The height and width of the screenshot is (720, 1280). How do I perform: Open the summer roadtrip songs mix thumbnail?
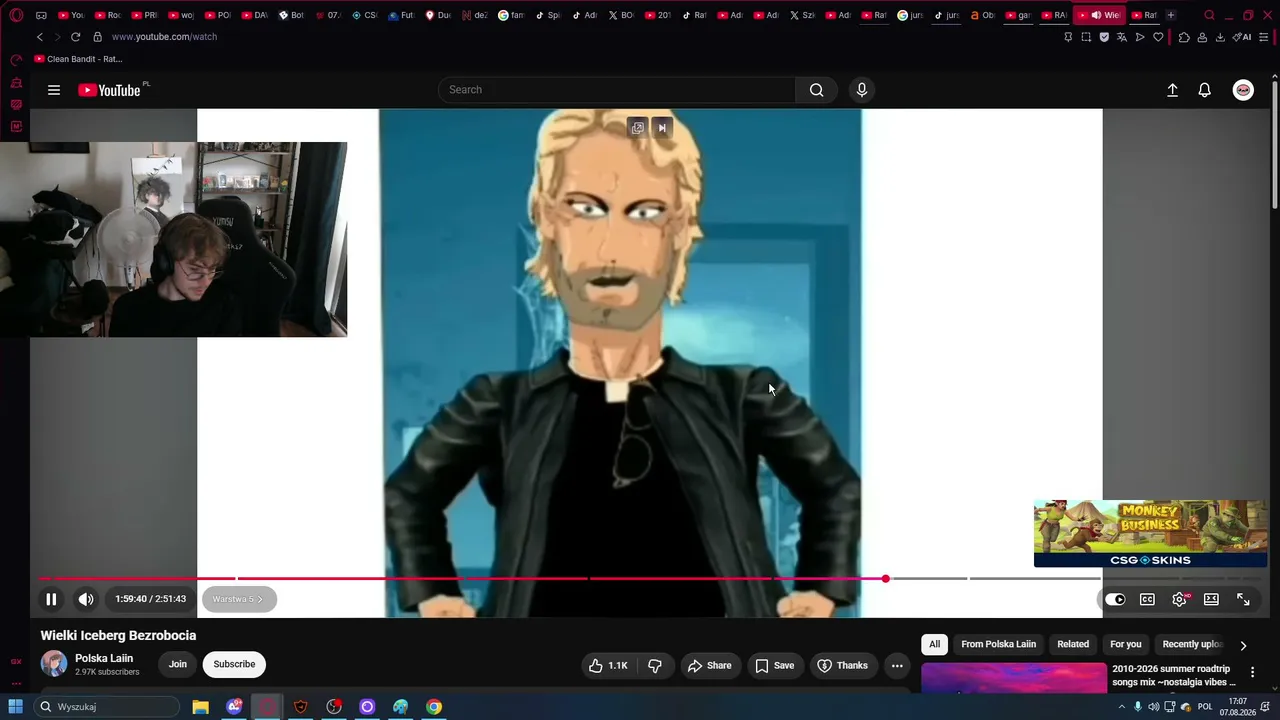[1014, 677]
